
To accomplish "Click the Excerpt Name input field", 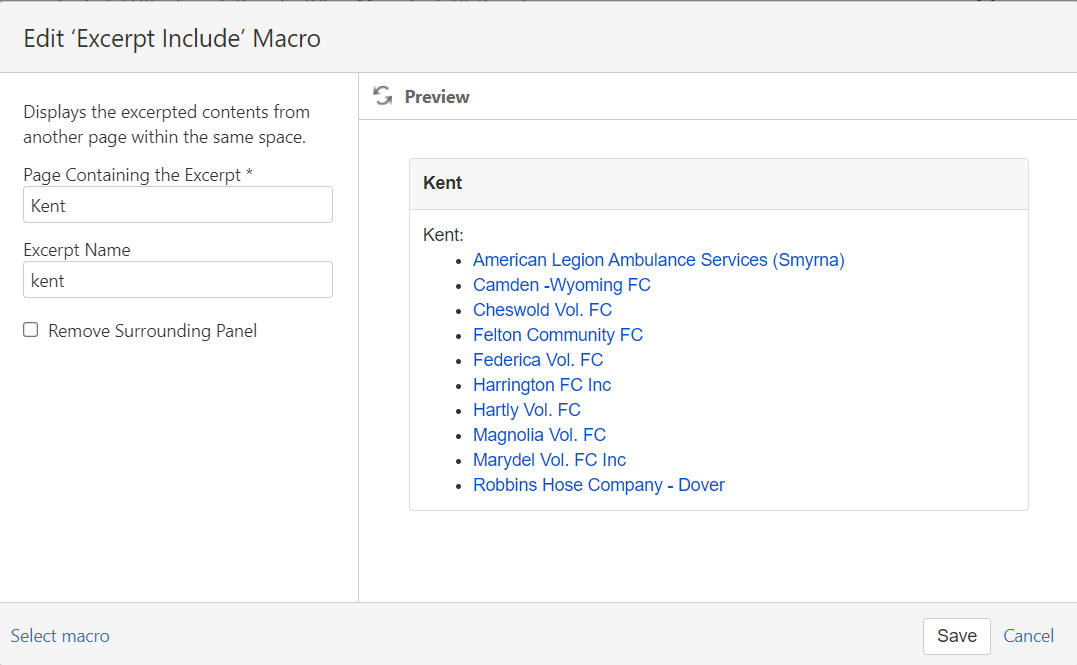I will click(178, 280).
